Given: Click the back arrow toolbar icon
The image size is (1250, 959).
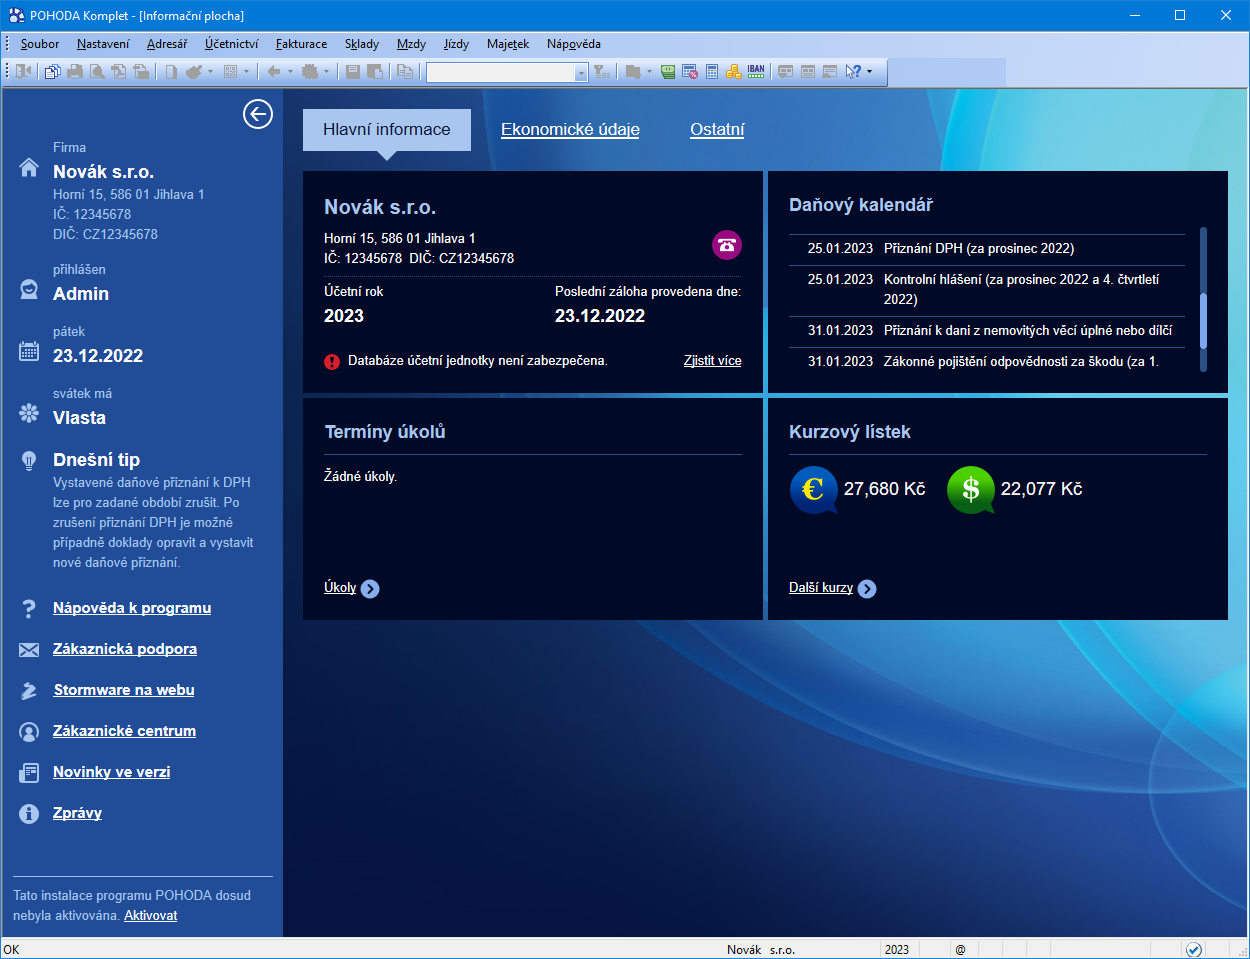Looking at the screenshot, I should [x=273, y=71].
